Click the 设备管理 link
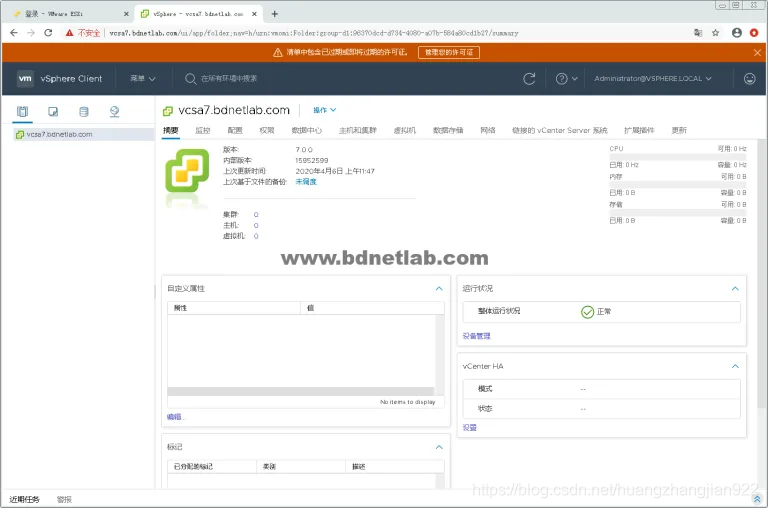This screenshot has height=508, width=768. pyautogui.click(x=476, y=336)
